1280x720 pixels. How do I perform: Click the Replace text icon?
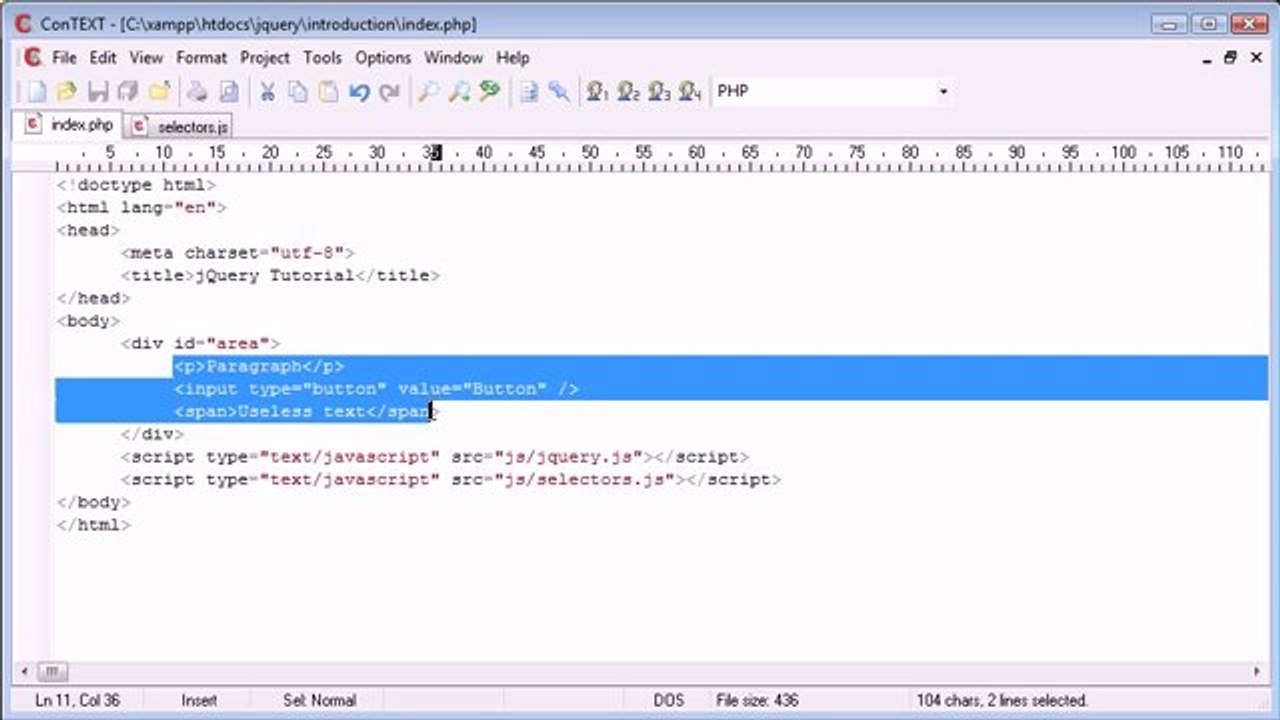[489, 92]
